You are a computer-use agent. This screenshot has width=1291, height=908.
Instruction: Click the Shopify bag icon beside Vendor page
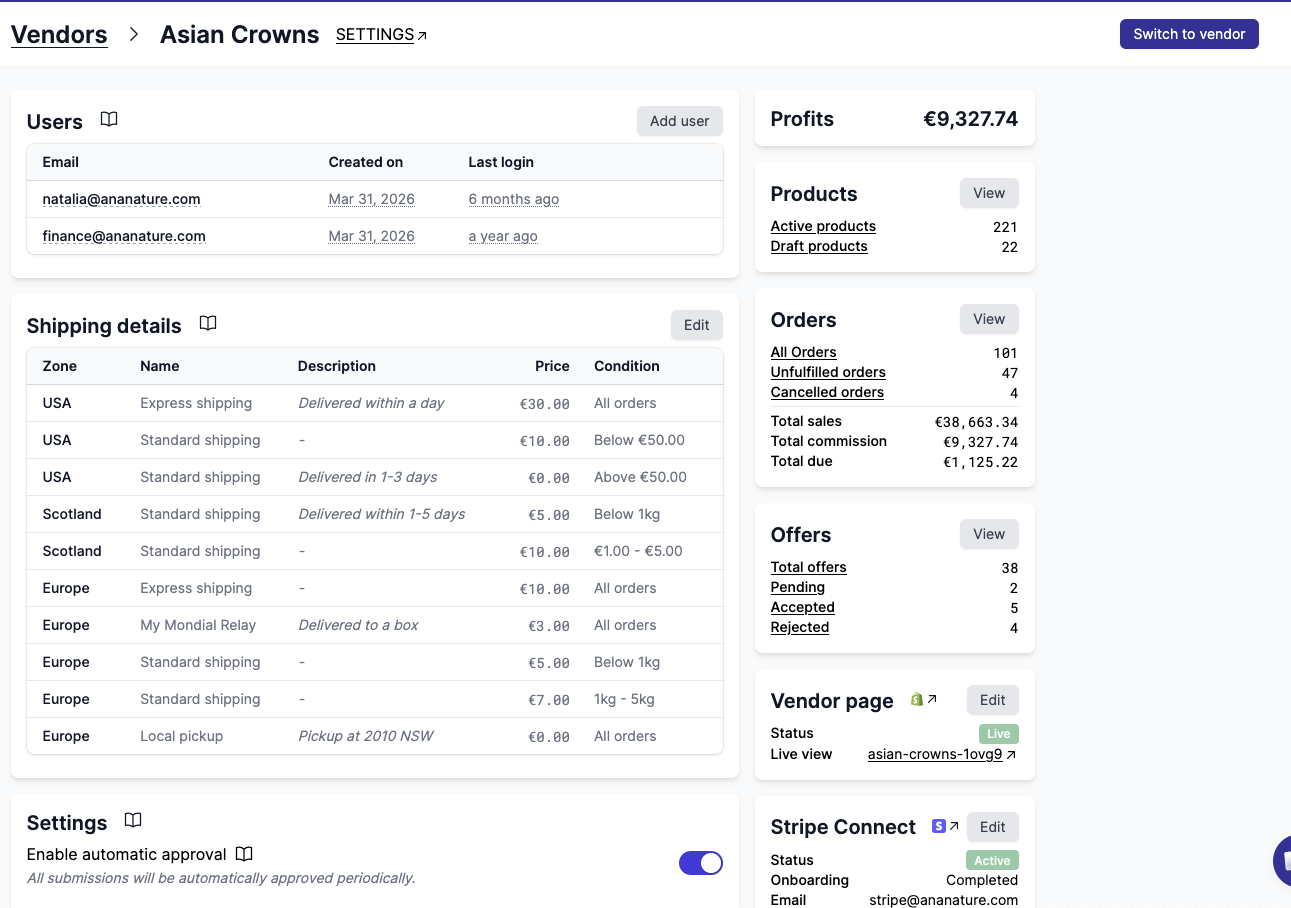918,699
